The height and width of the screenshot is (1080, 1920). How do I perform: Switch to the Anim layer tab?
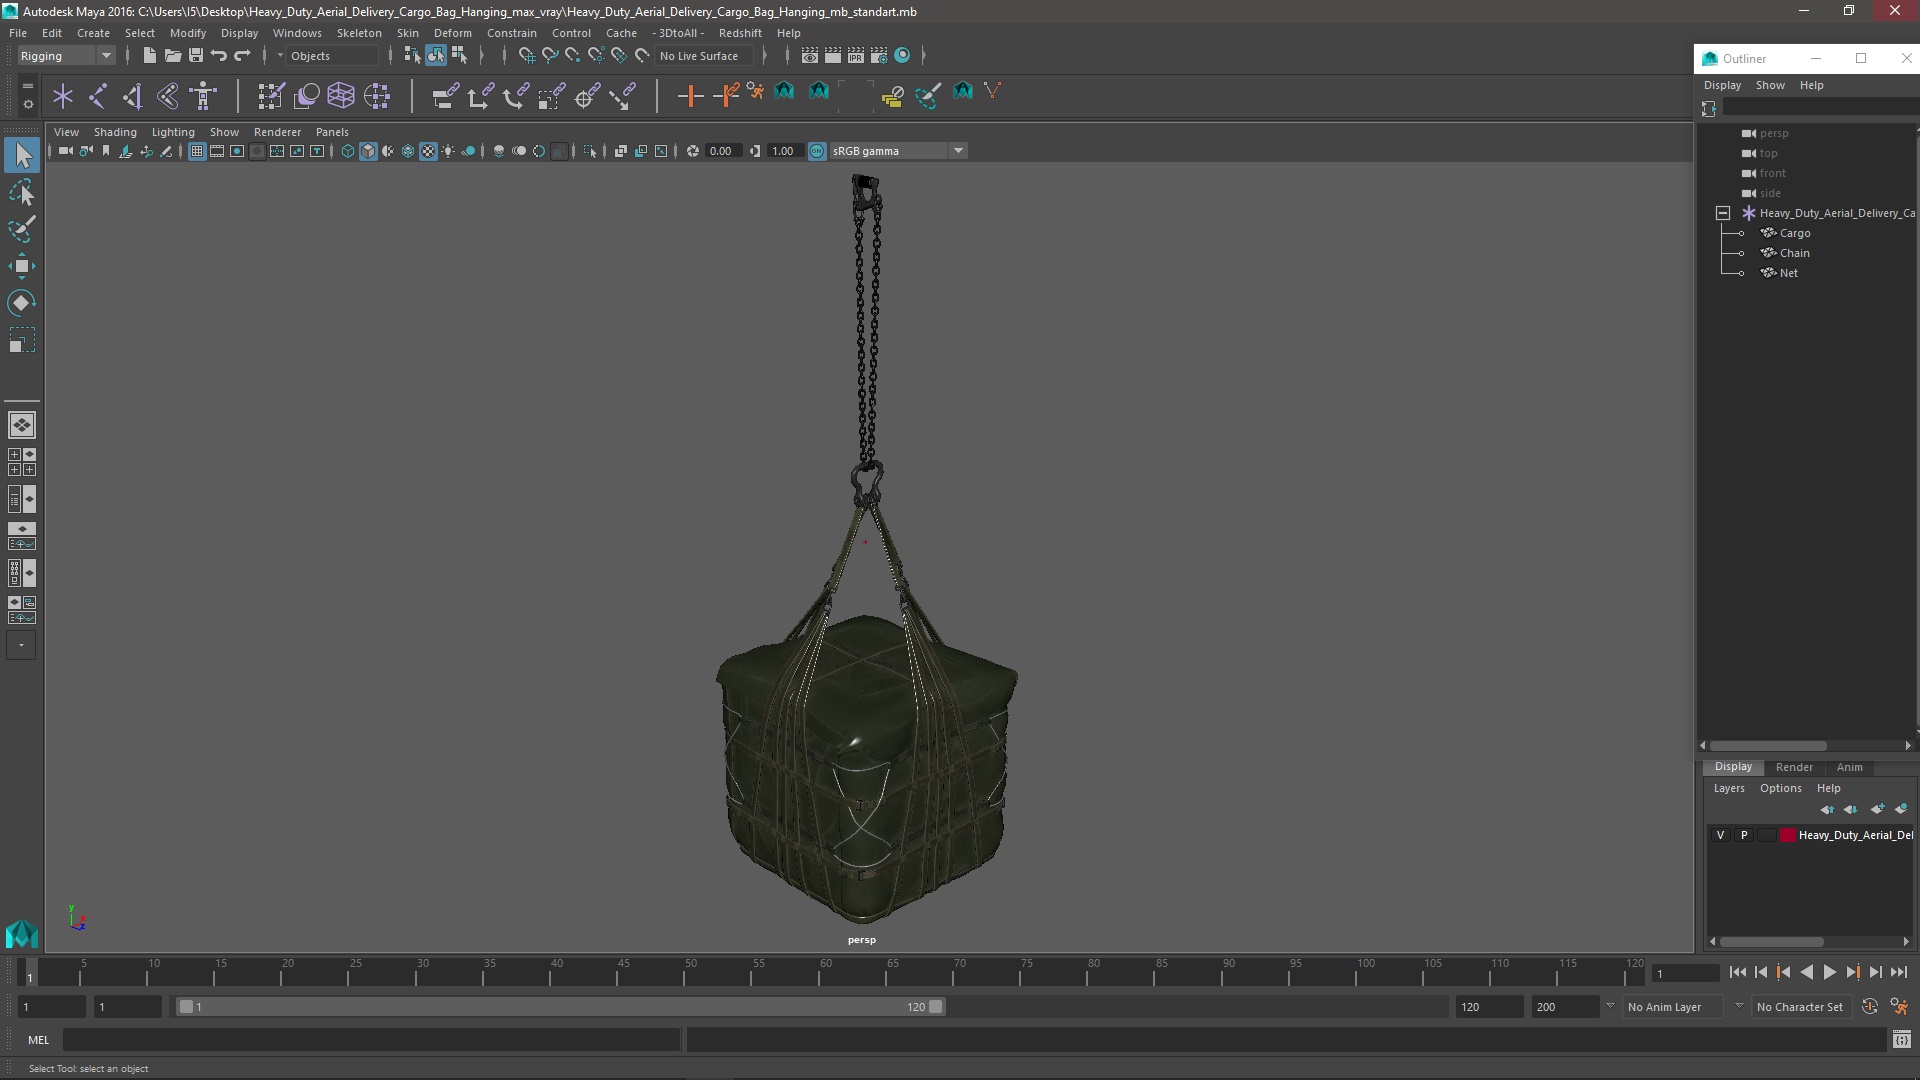(1849, 767)
